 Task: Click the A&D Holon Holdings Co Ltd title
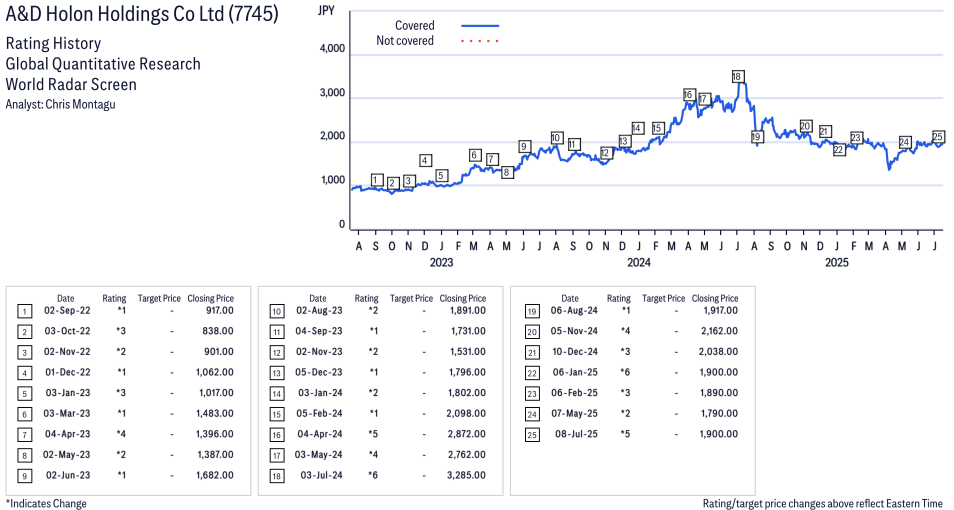pos(142,14)
